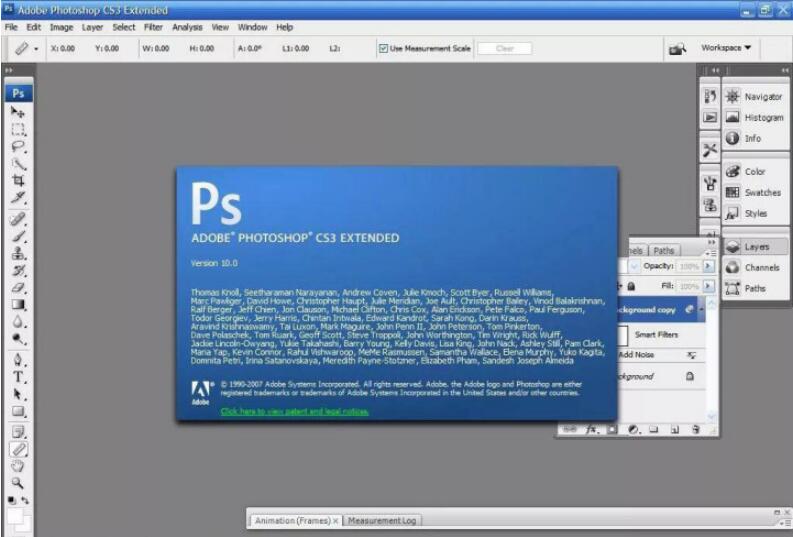Open the Channels panel from dock
The image size is (793, 537).
[x=755, y=267]
